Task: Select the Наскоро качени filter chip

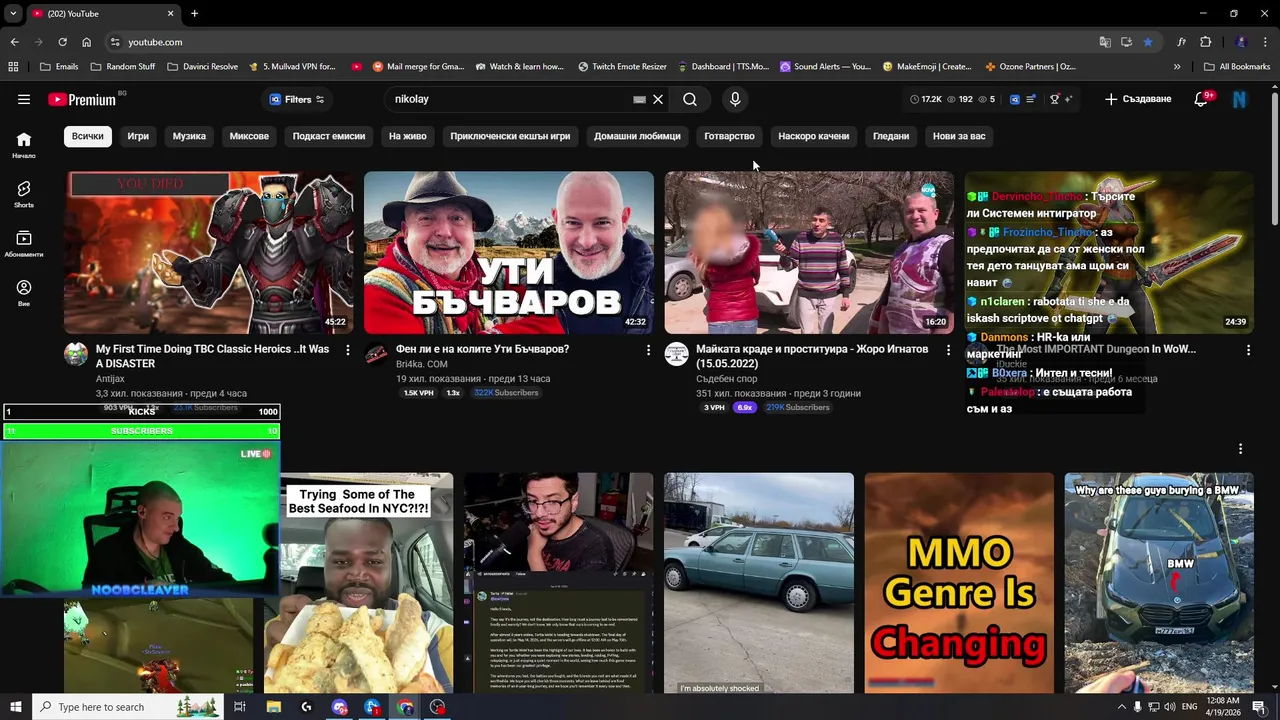Action: tap(814, 136)
